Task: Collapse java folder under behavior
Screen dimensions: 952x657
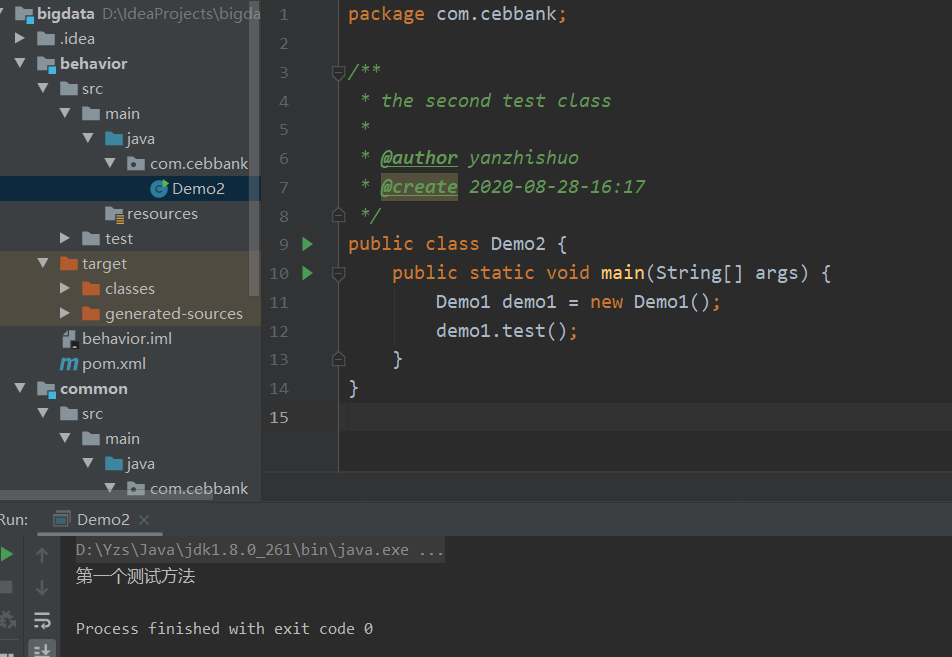Action: (x=89, y=138)
